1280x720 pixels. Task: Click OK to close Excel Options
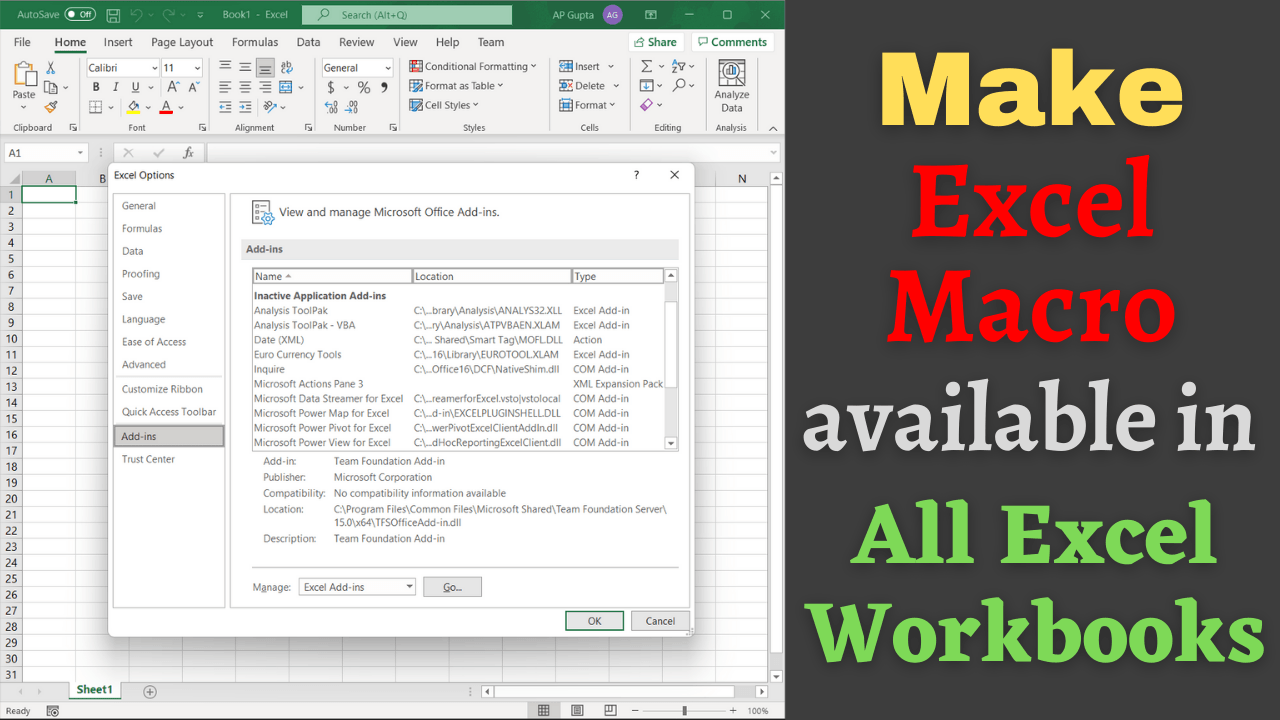(x=594, y=620)
